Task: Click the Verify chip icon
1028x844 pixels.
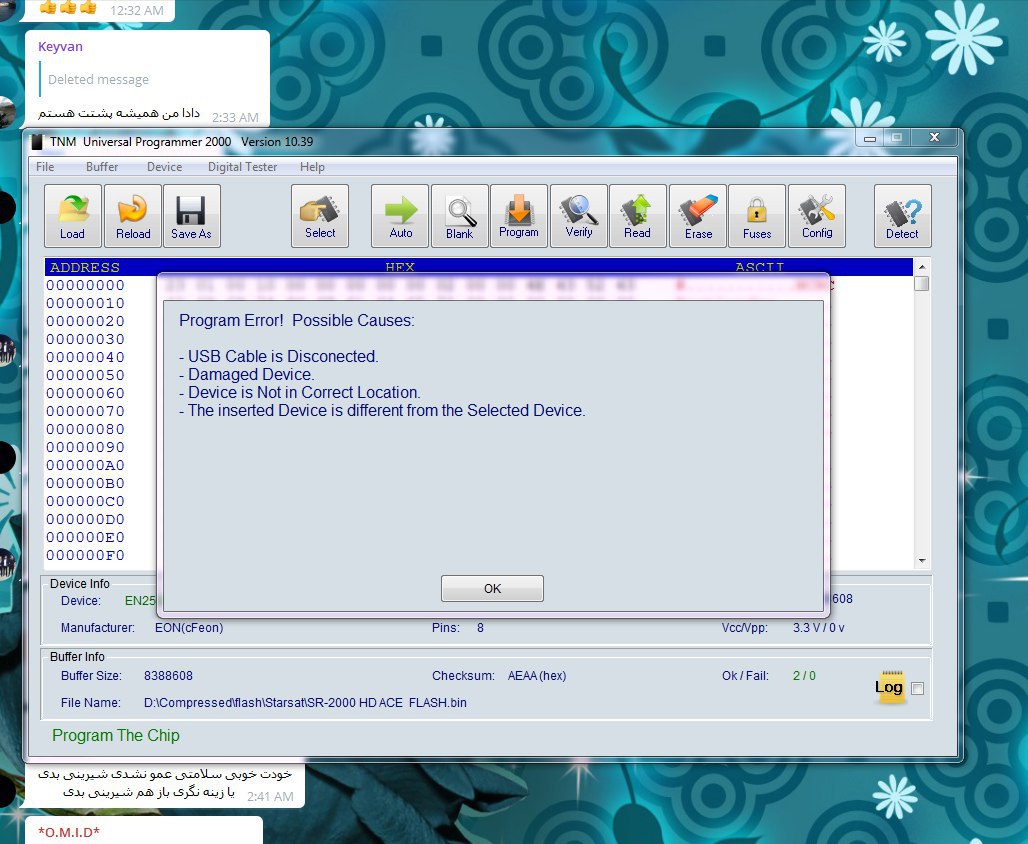Action: 579,216
